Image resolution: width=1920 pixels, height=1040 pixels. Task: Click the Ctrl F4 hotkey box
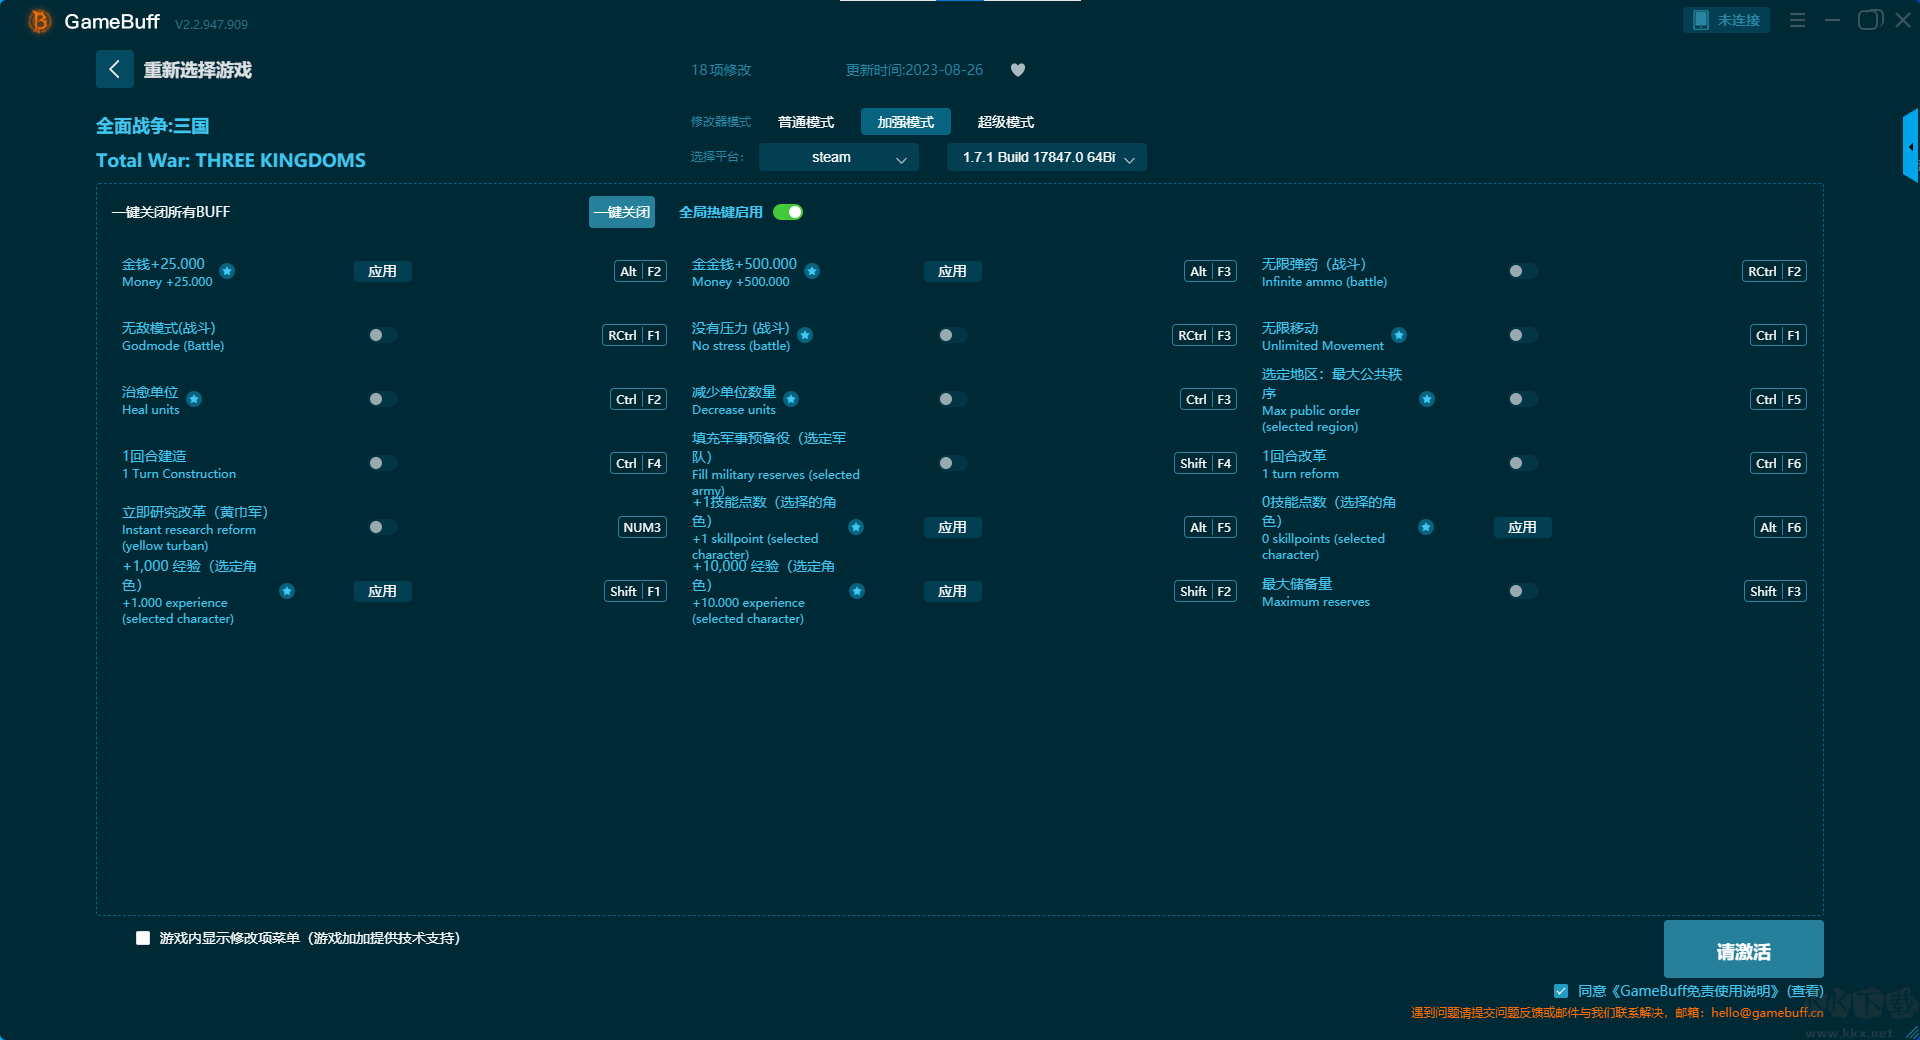point(638,463)
